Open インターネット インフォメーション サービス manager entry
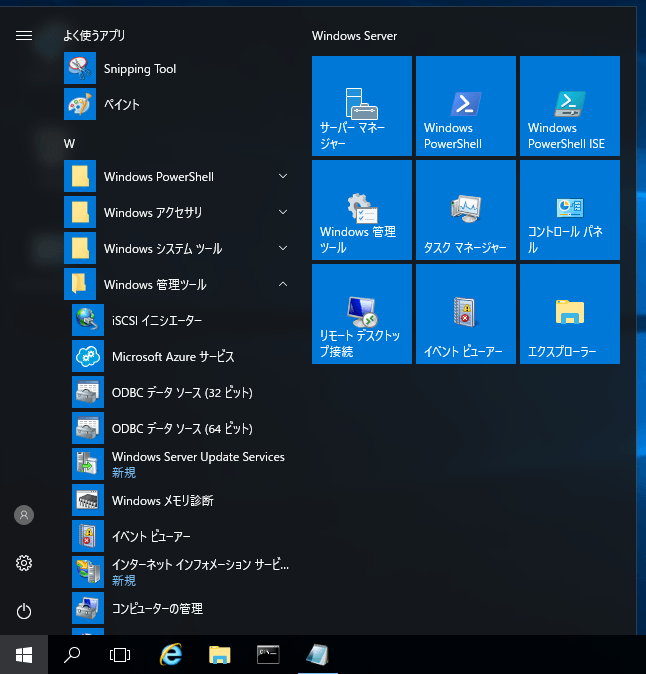Image resolution: width=646 pixels, height=674 pixels. tap(181, 572)
